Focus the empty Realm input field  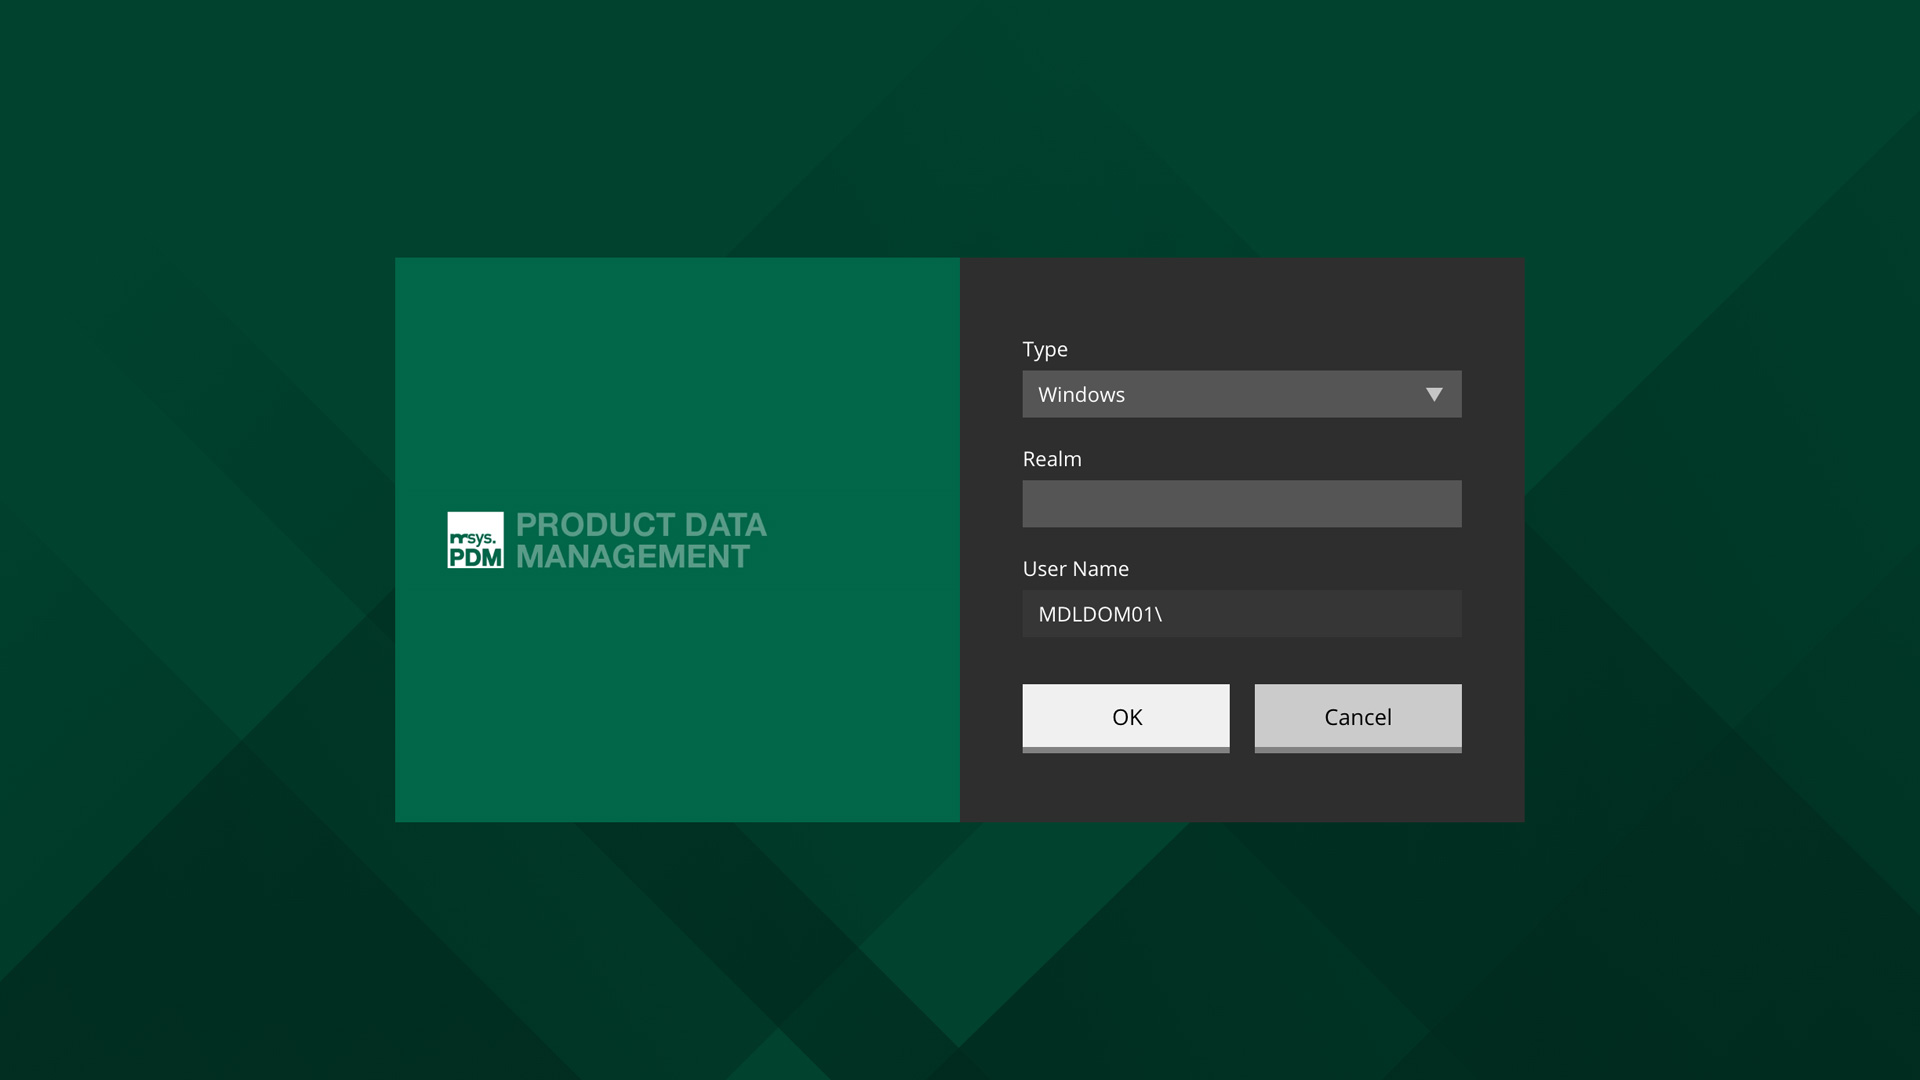pyautogui.click(x=1241, y=504)
